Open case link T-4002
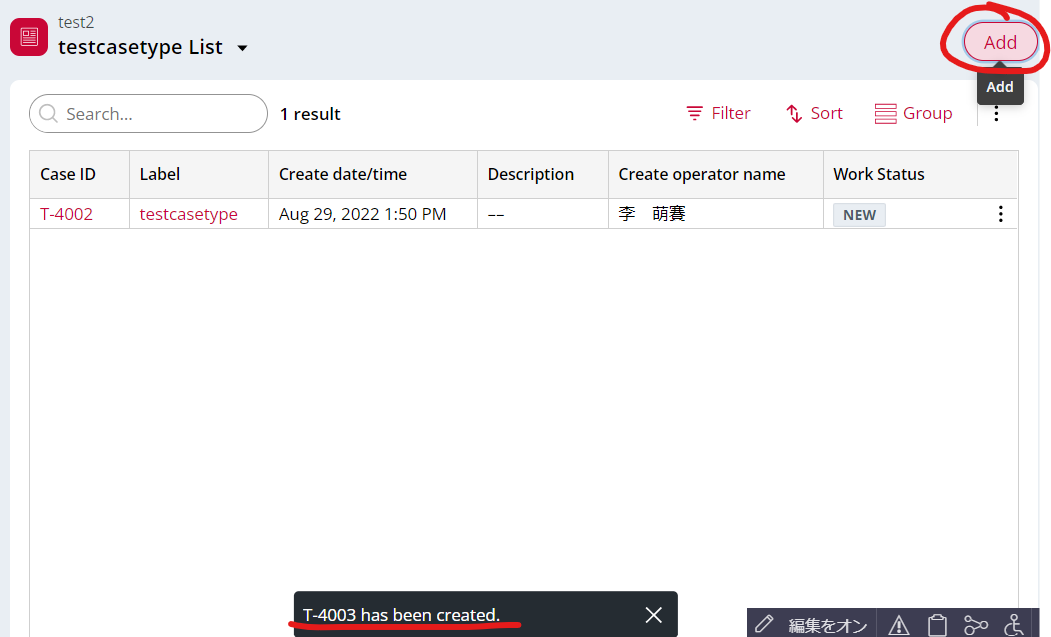 click(66, 214)
